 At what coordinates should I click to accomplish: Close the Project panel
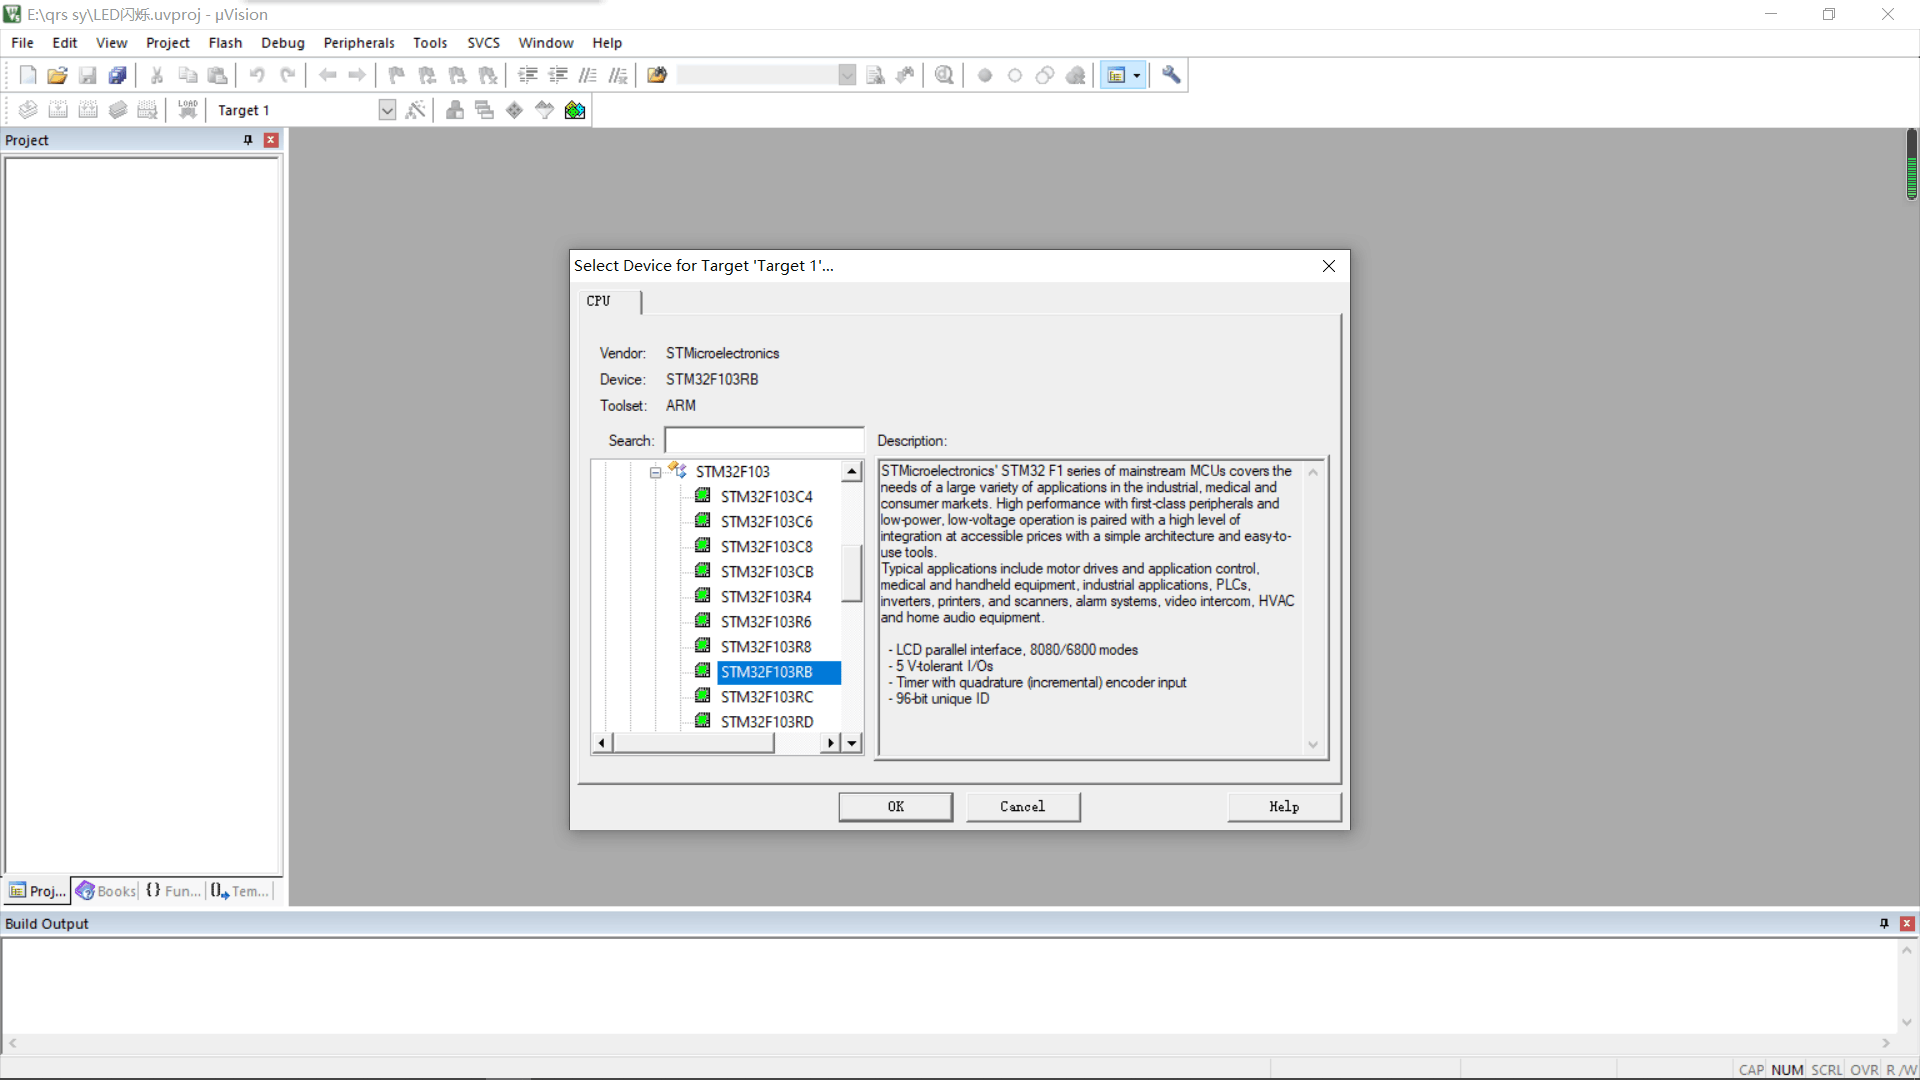pos(270,140)
